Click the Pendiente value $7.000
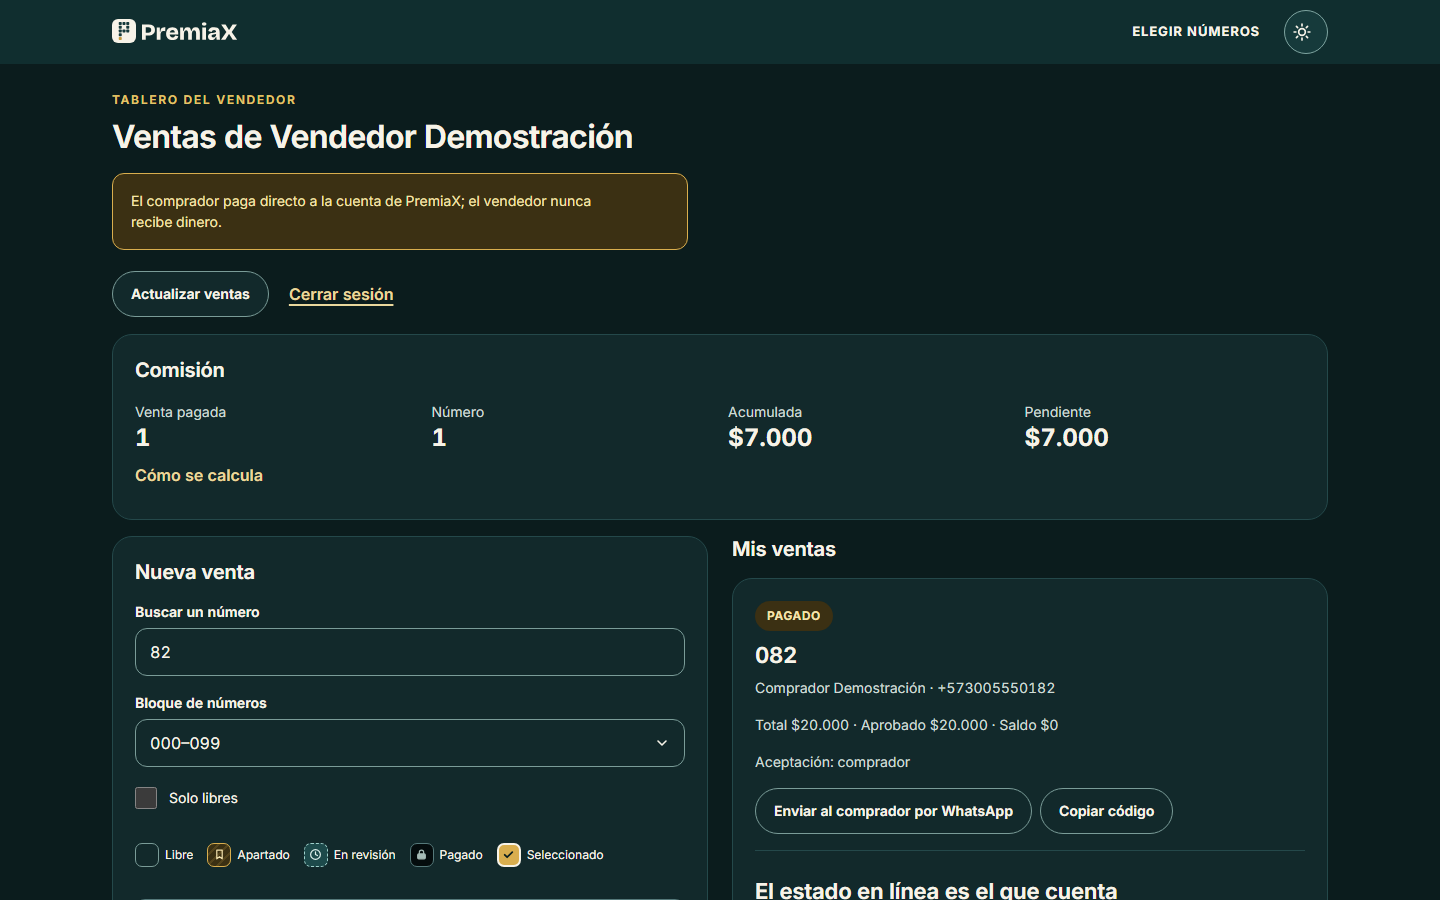 tap(1066, 437)
